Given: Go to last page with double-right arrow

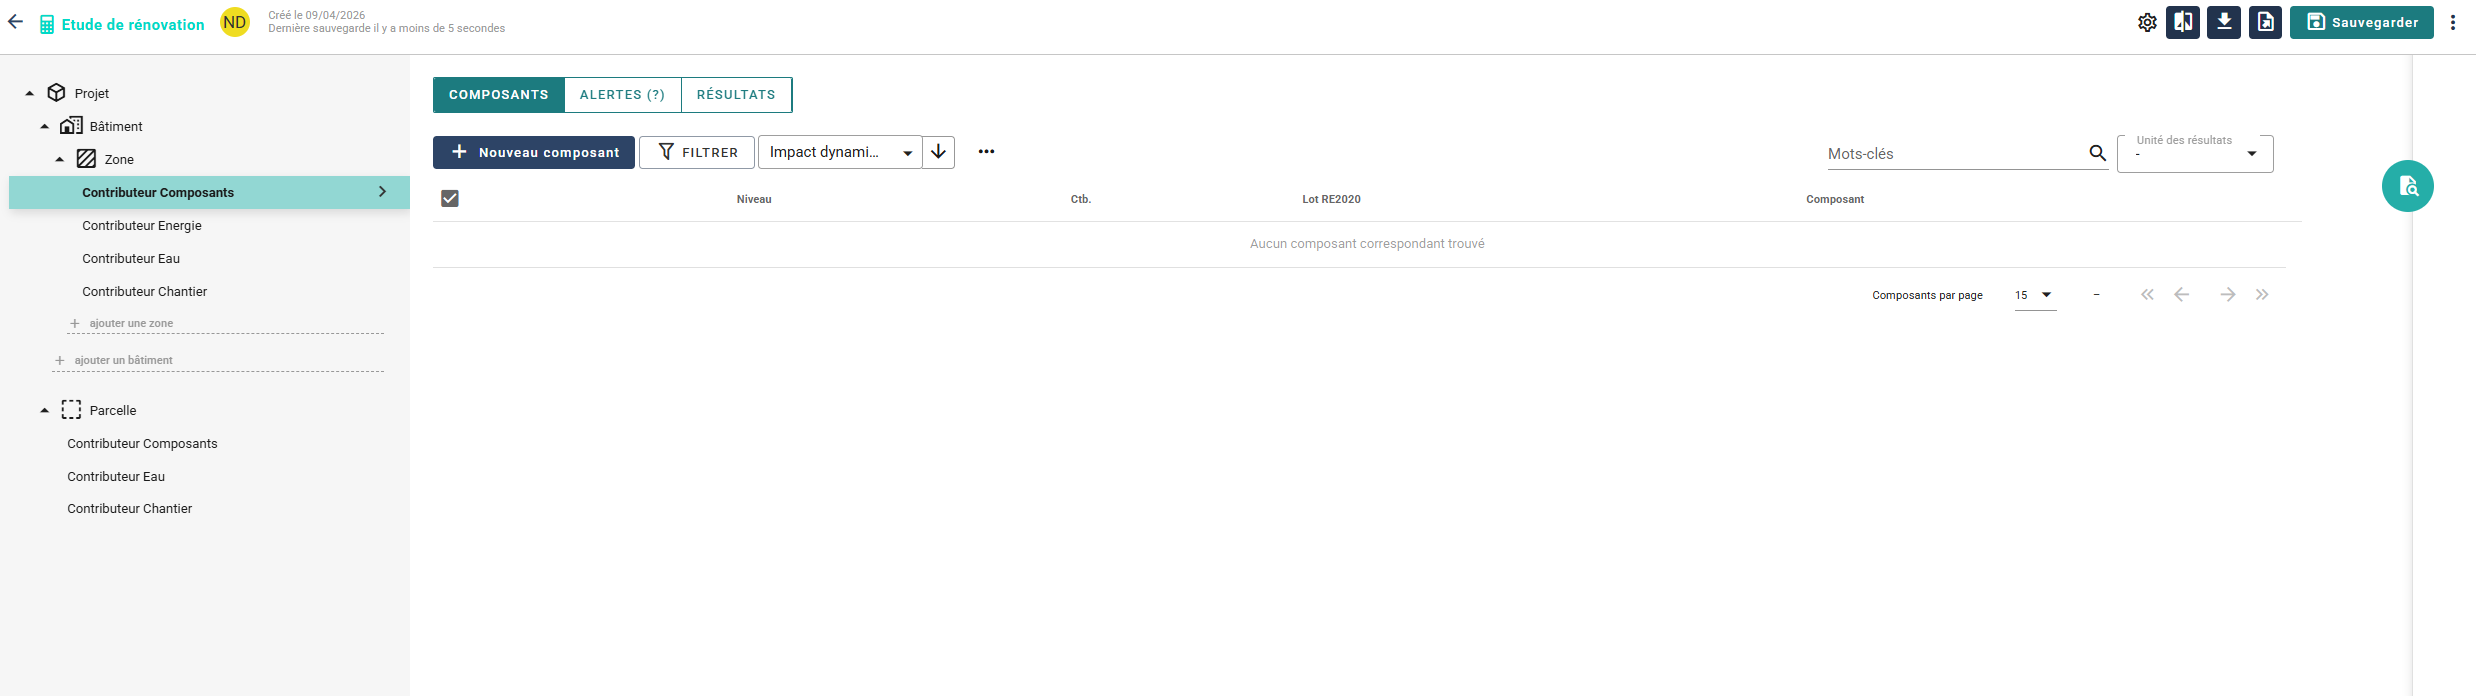Looking at the screenshot, I should tap(2262, 295).
